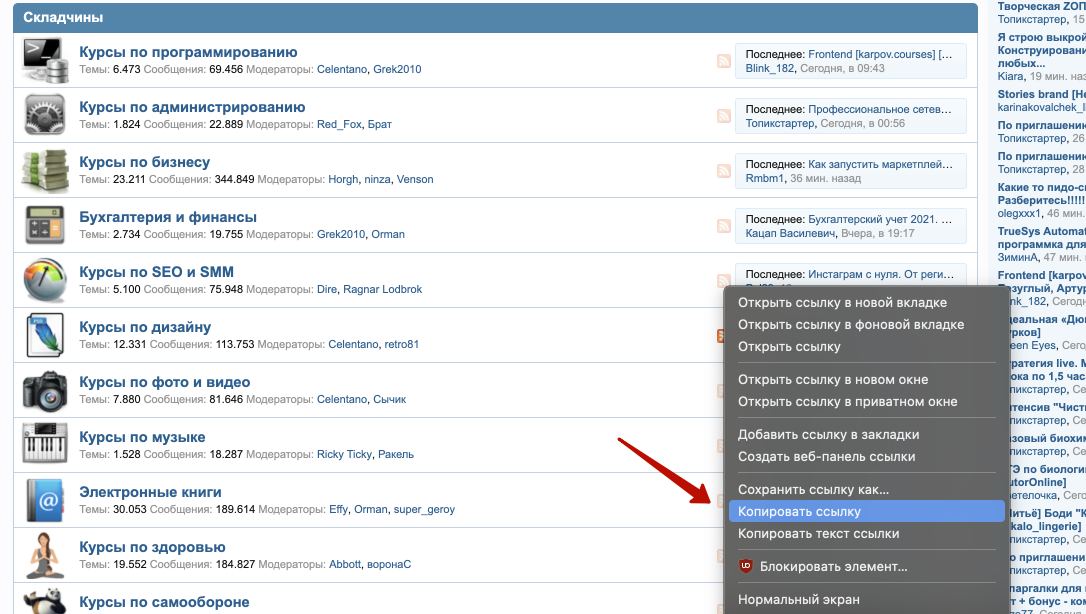Click the calculator icon for Бухгалтерия и финансы
This screenshot has width=1086, height=614.
coord(44,225)
